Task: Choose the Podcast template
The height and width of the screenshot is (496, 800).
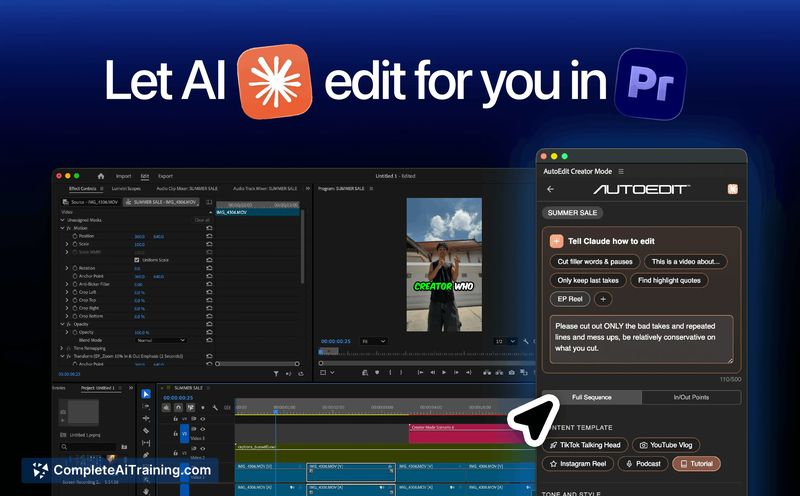Action: pyautogui.click(x=643, y=464)
